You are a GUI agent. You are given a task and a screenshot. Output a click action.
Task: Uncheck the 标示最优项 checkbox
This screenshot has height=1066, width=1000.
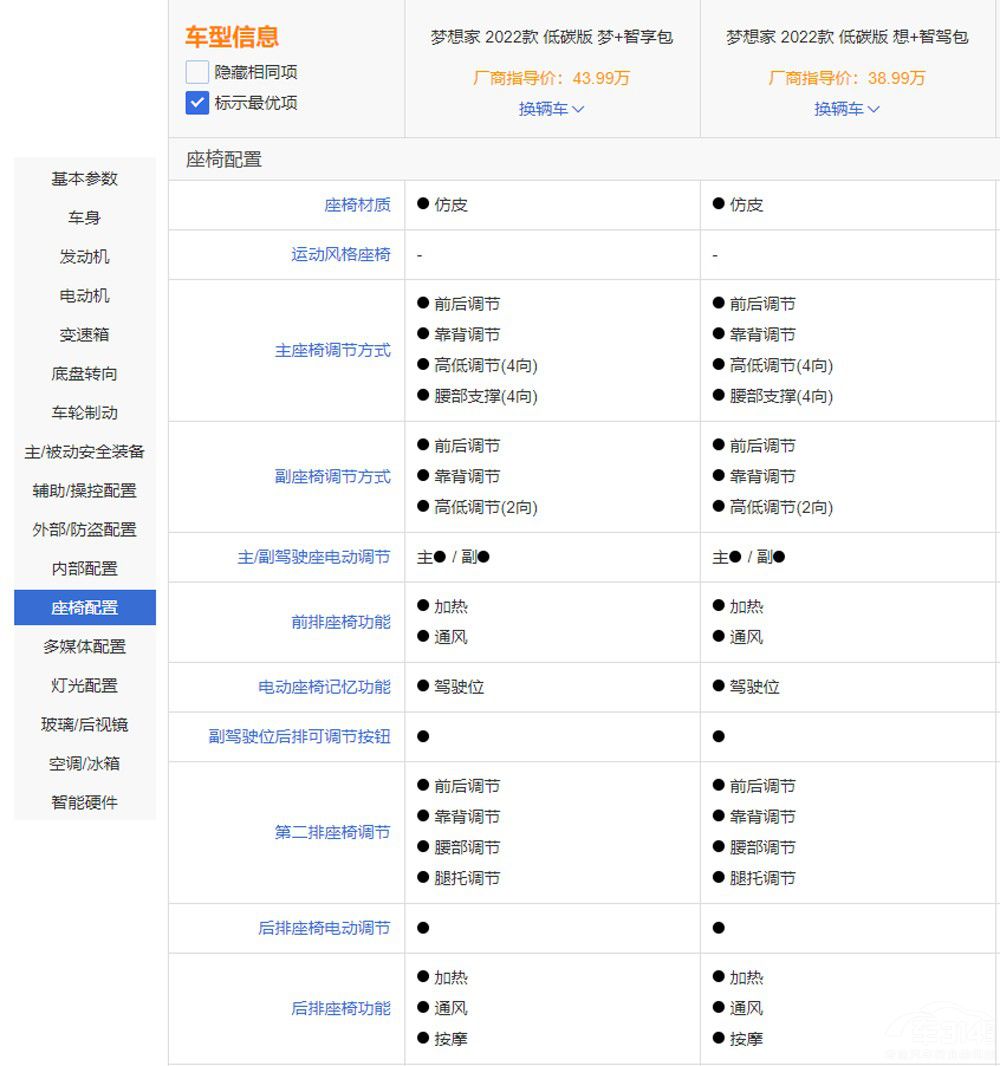click(x=197, y=102)
